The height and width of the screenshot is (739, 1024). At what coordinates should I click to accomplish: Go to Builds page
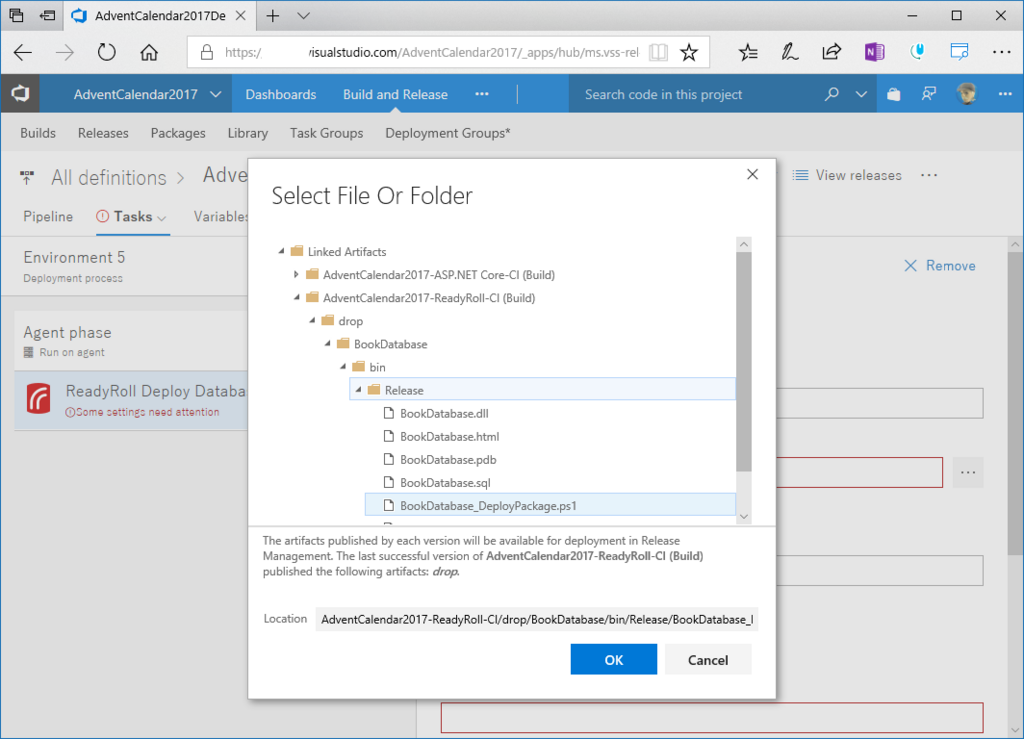38,133
